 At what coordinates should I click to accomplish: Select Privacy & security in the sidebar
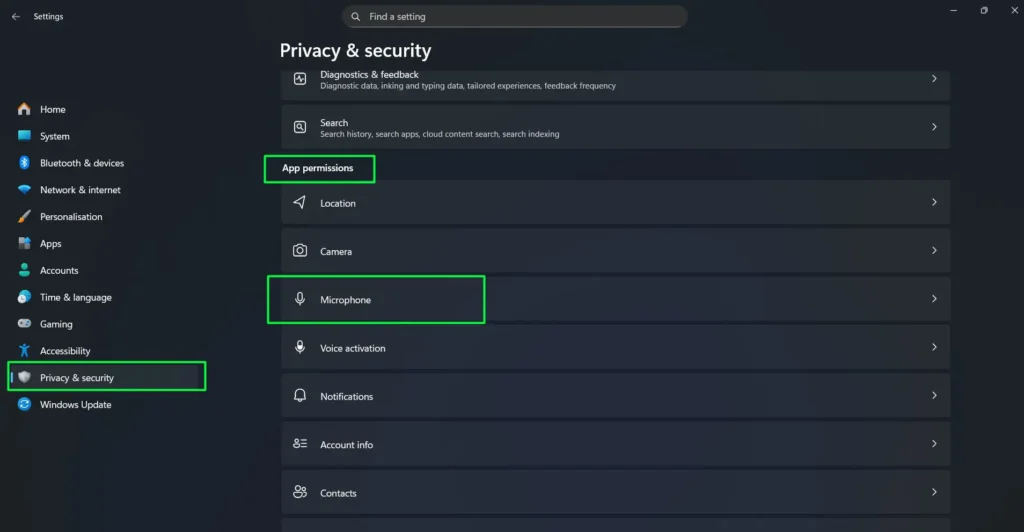coord(106,377)
